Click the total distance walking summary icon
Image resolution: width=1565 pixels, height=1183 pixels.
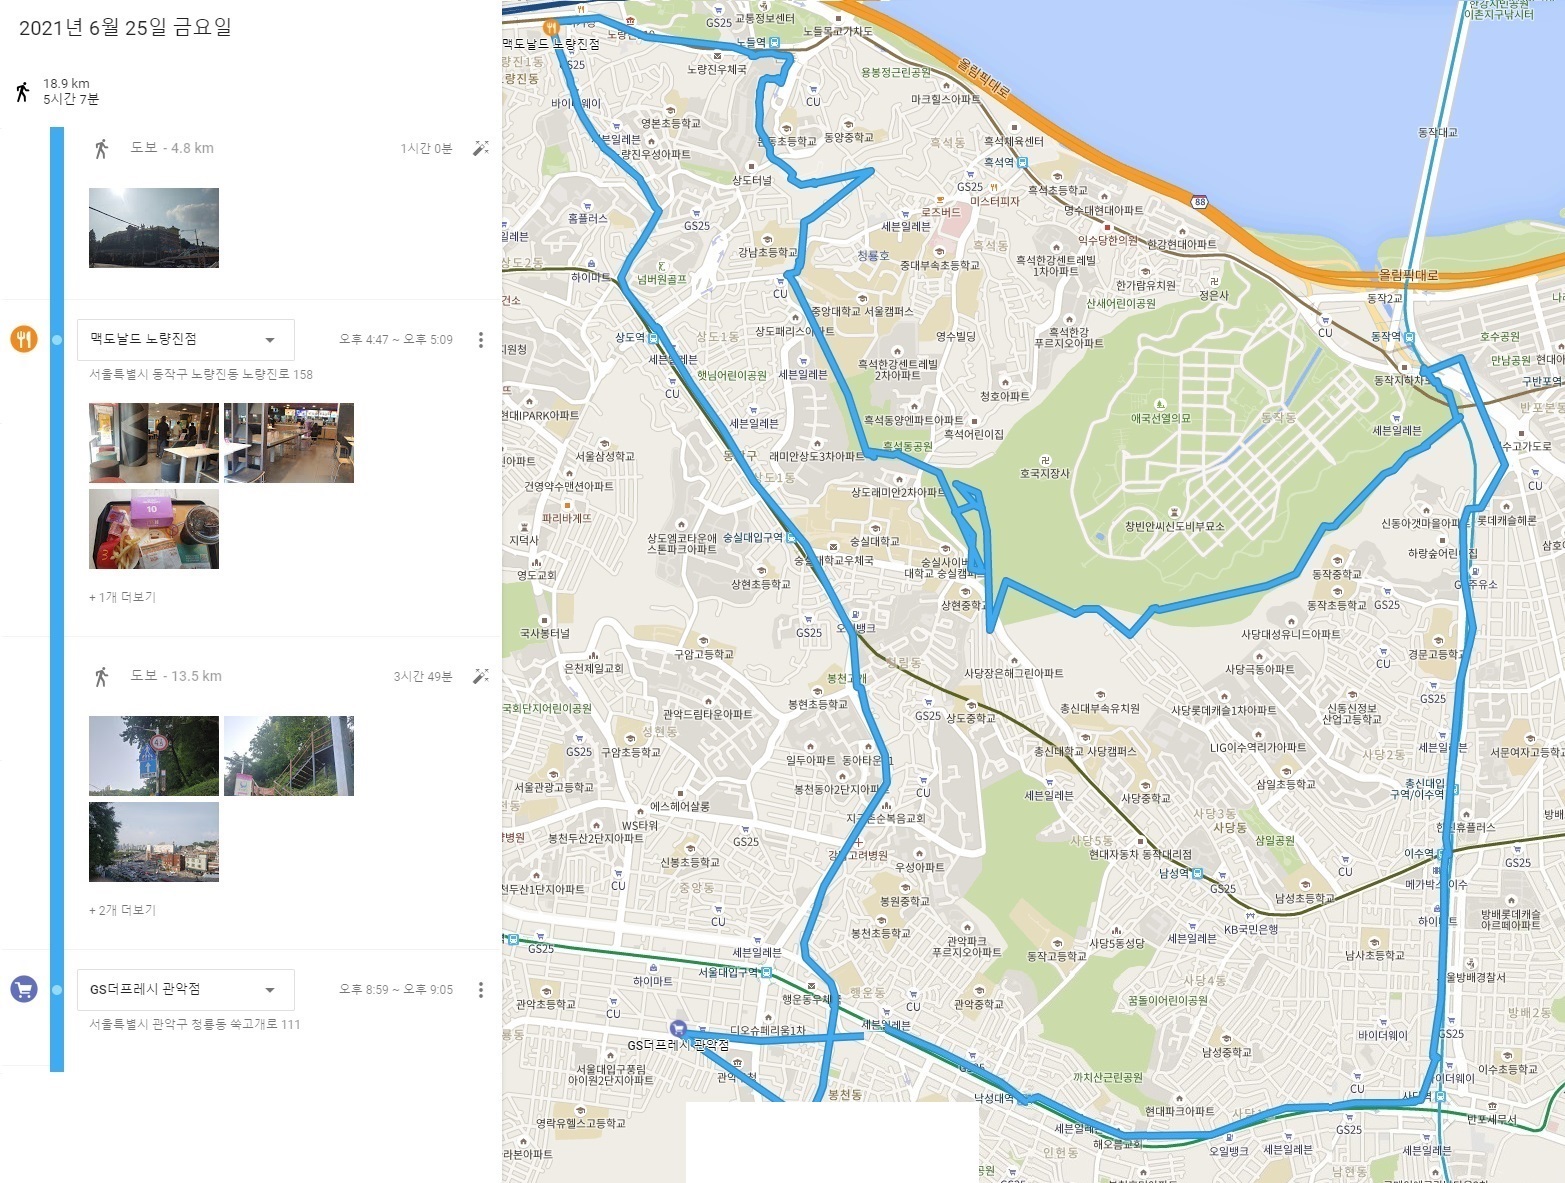pos(22,92)
